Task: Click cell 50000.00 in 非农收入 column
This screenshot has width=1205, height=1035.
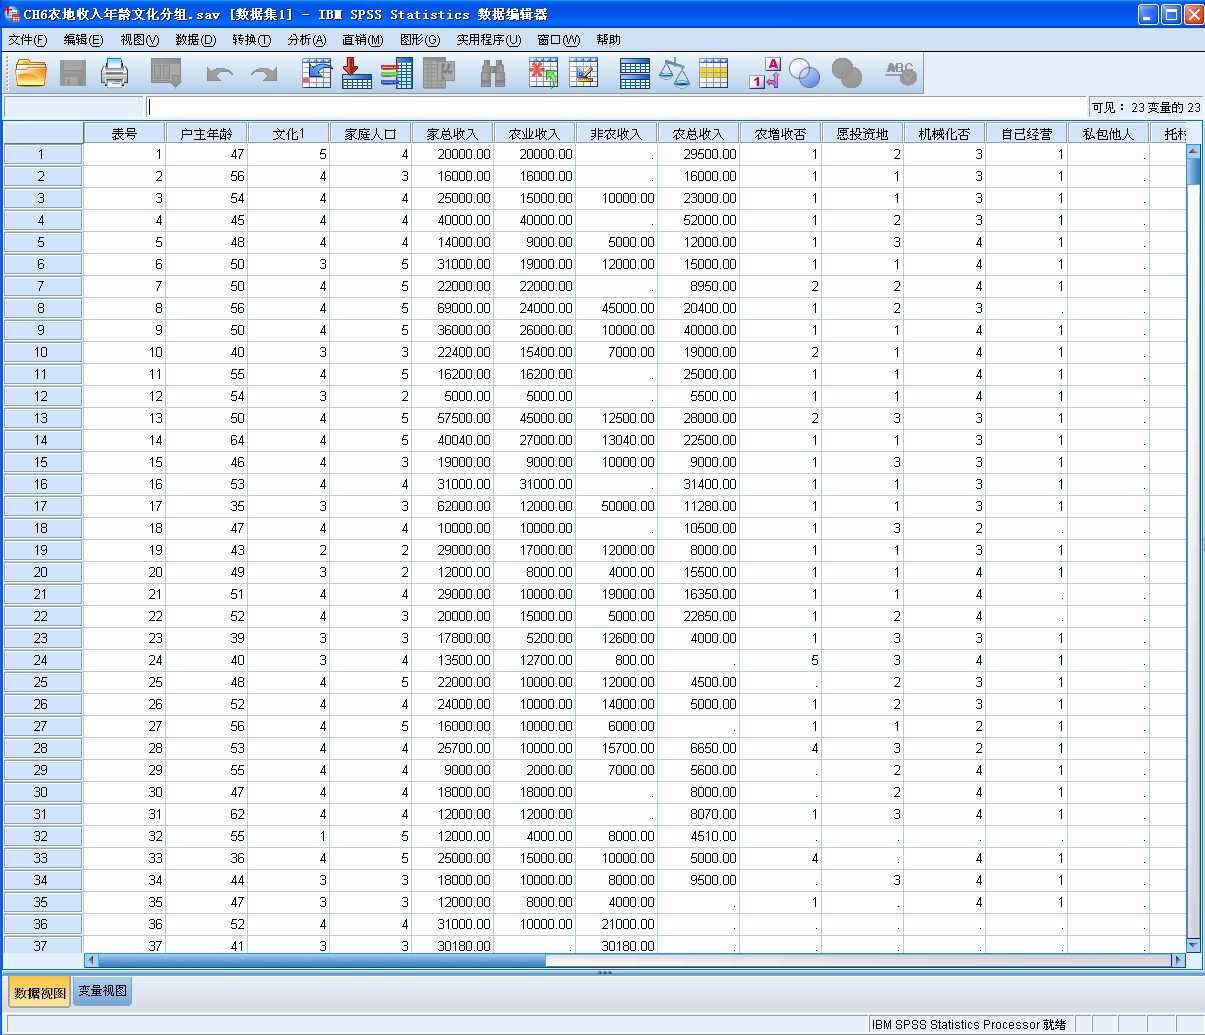Action: click(x=616, y=506)
